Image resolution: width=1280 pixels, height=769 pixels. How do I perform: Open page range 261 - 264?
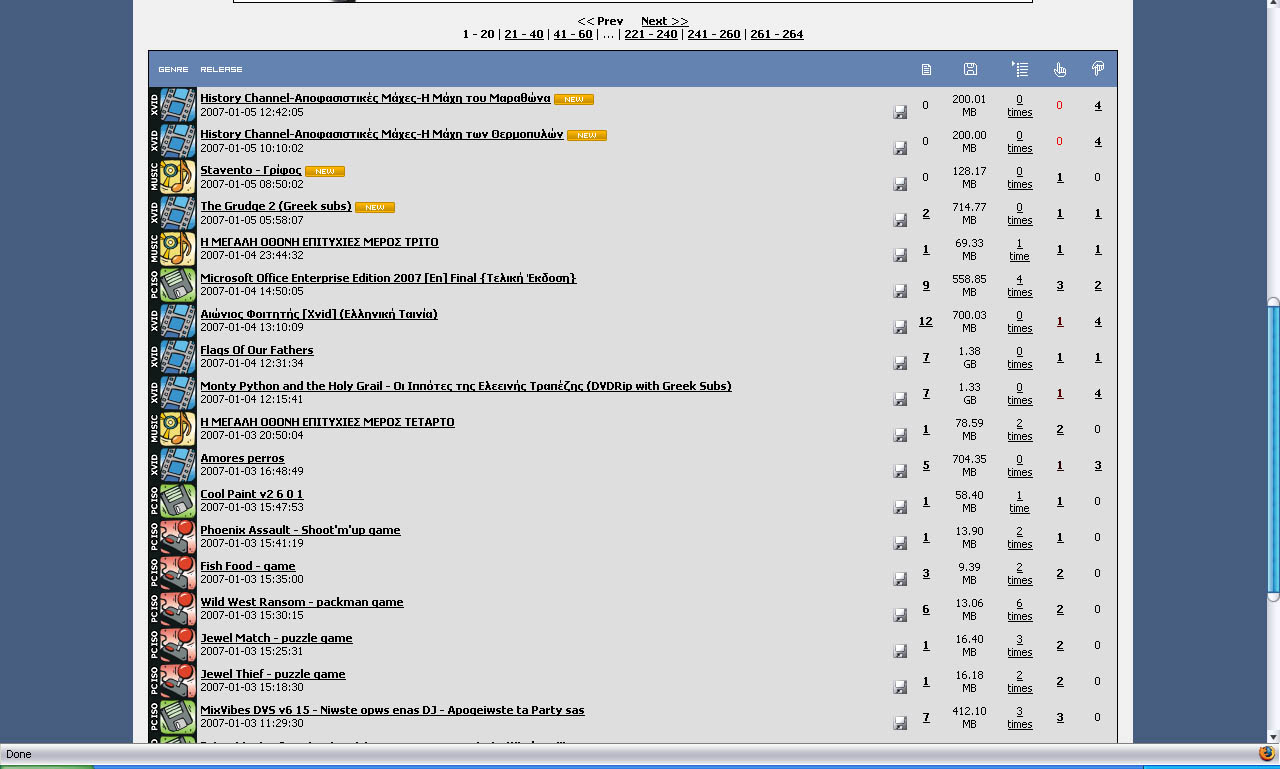coord(777,34)
